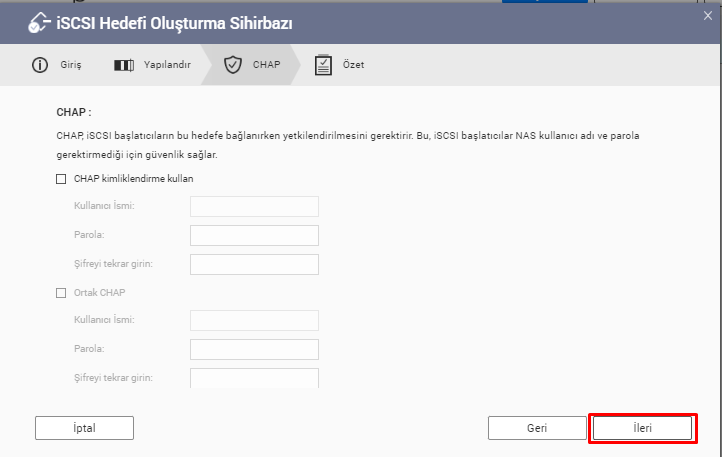Go to the Yapılandır step
This screenshot has height=457, width=722.
pos(167,64)
